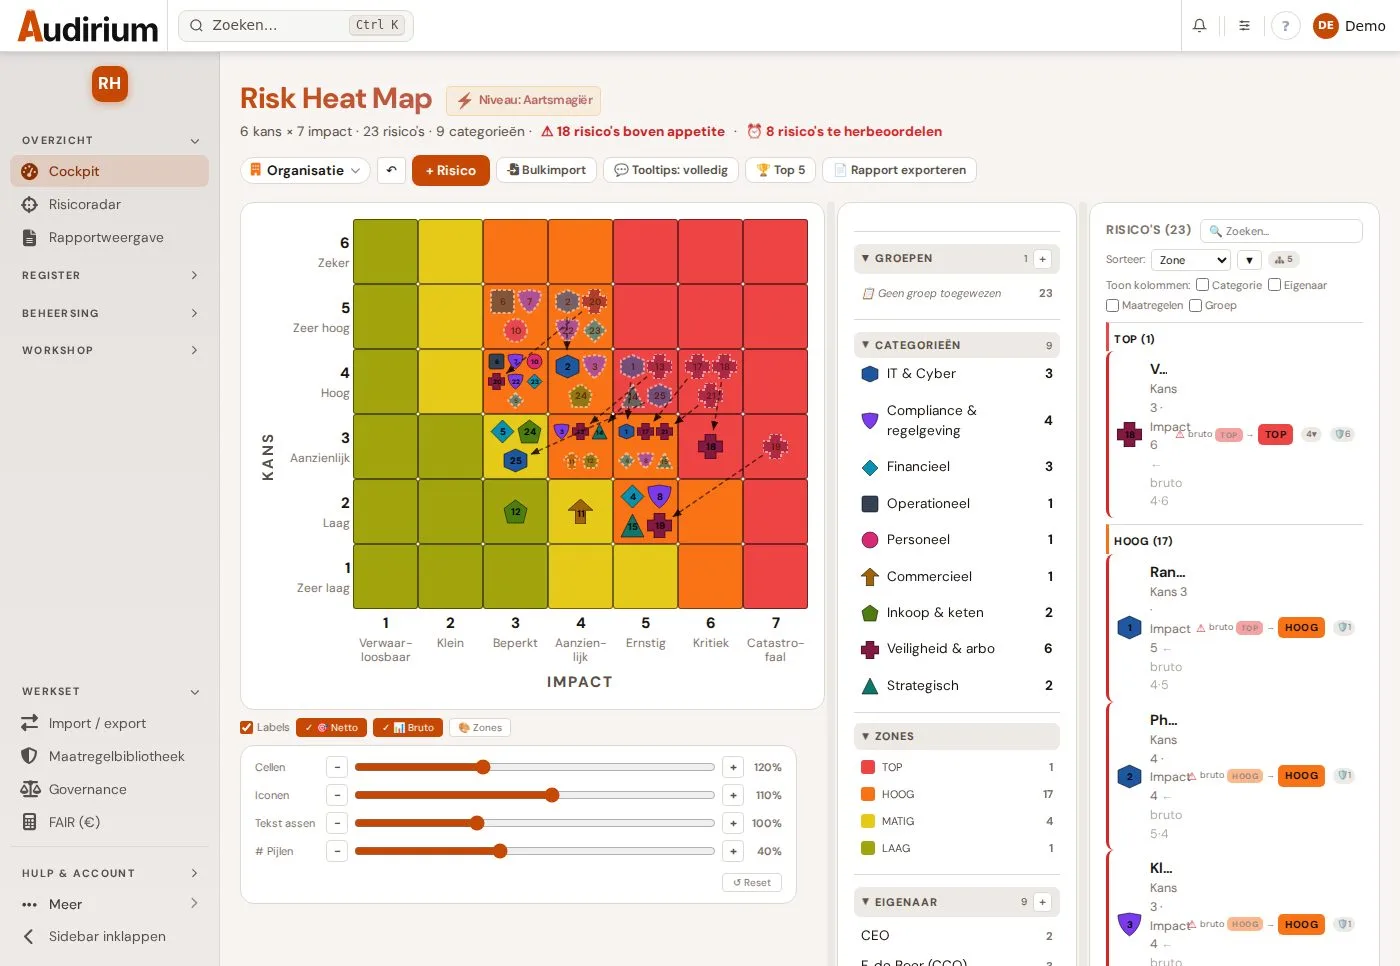1400x966 pixels.
Task: Click the RH workspace badge
Action: [110, 84]
